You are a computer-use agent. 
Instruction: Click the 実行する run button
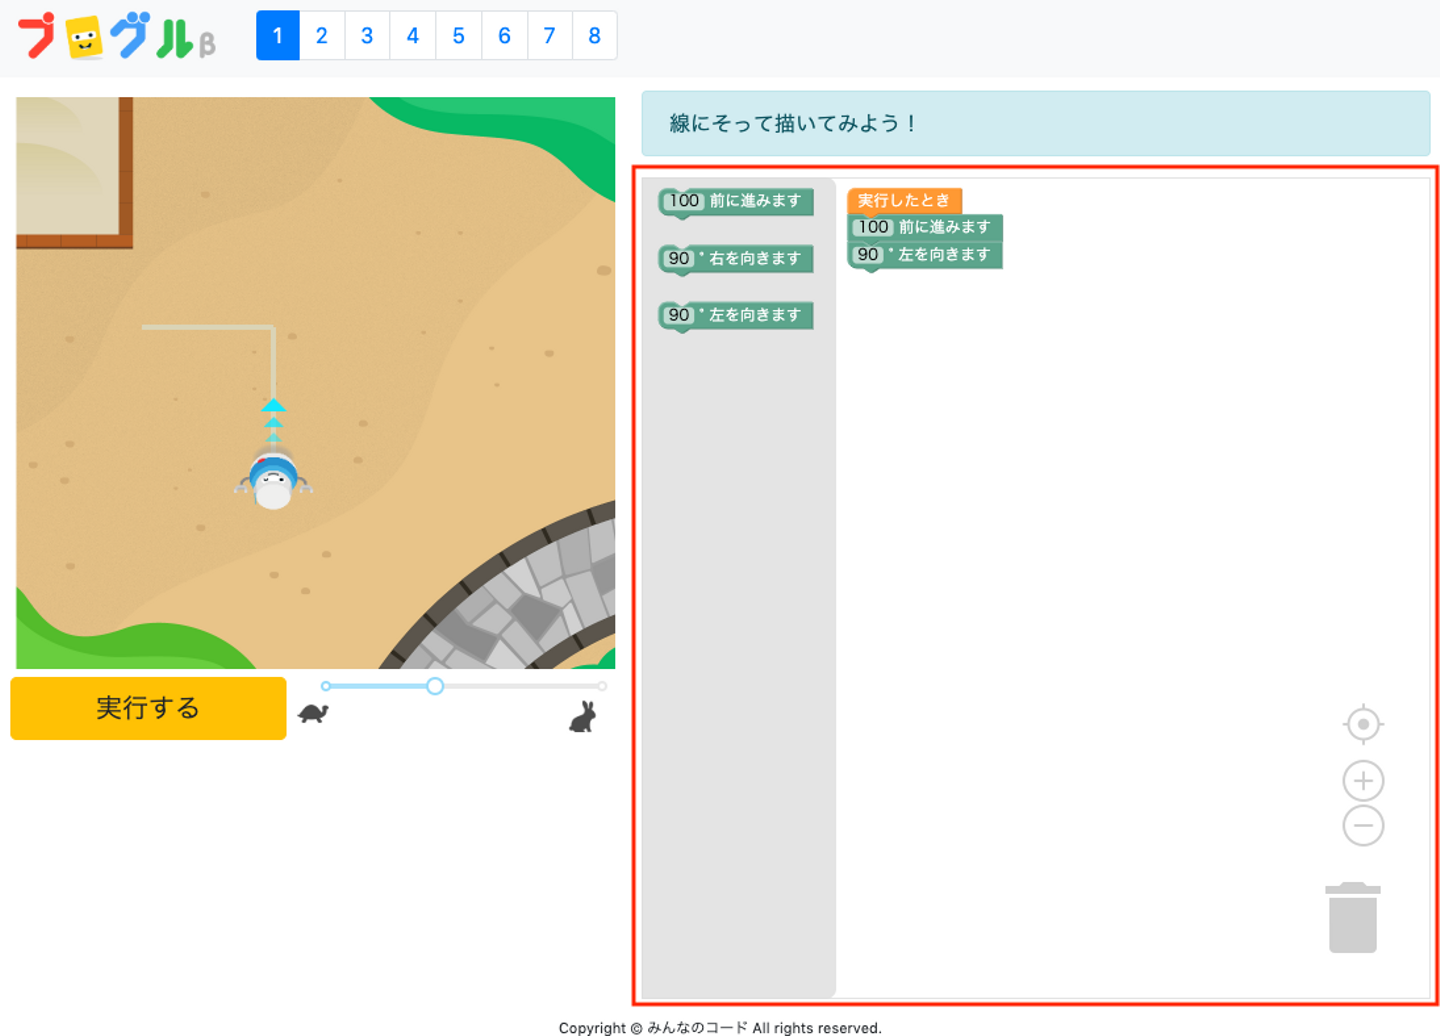(148, 708)
